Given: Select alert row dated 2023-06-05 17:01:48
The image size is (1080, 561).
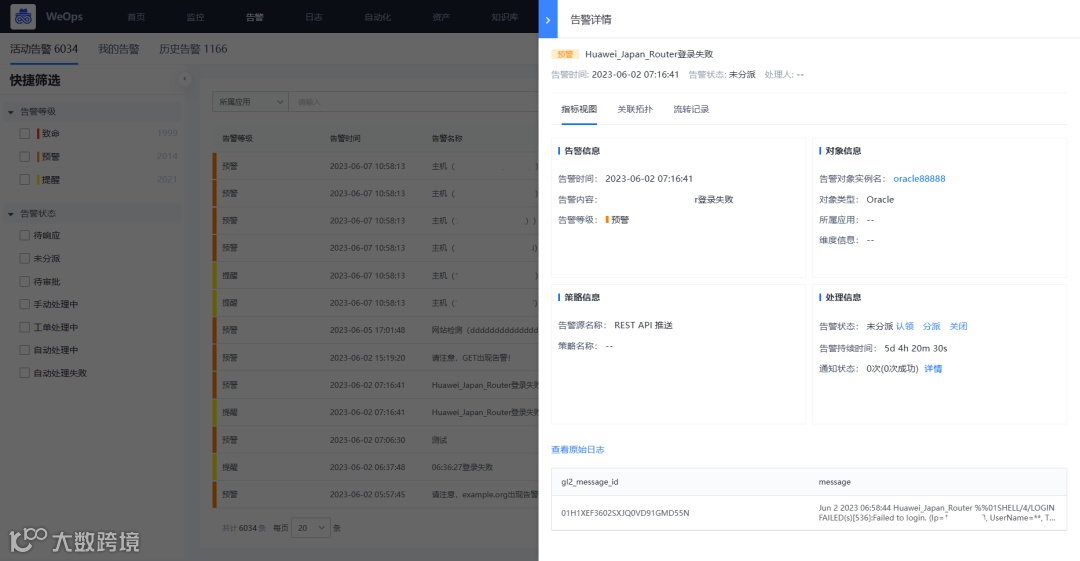Looking at the screenshot, I should click(x=375, y=330).
